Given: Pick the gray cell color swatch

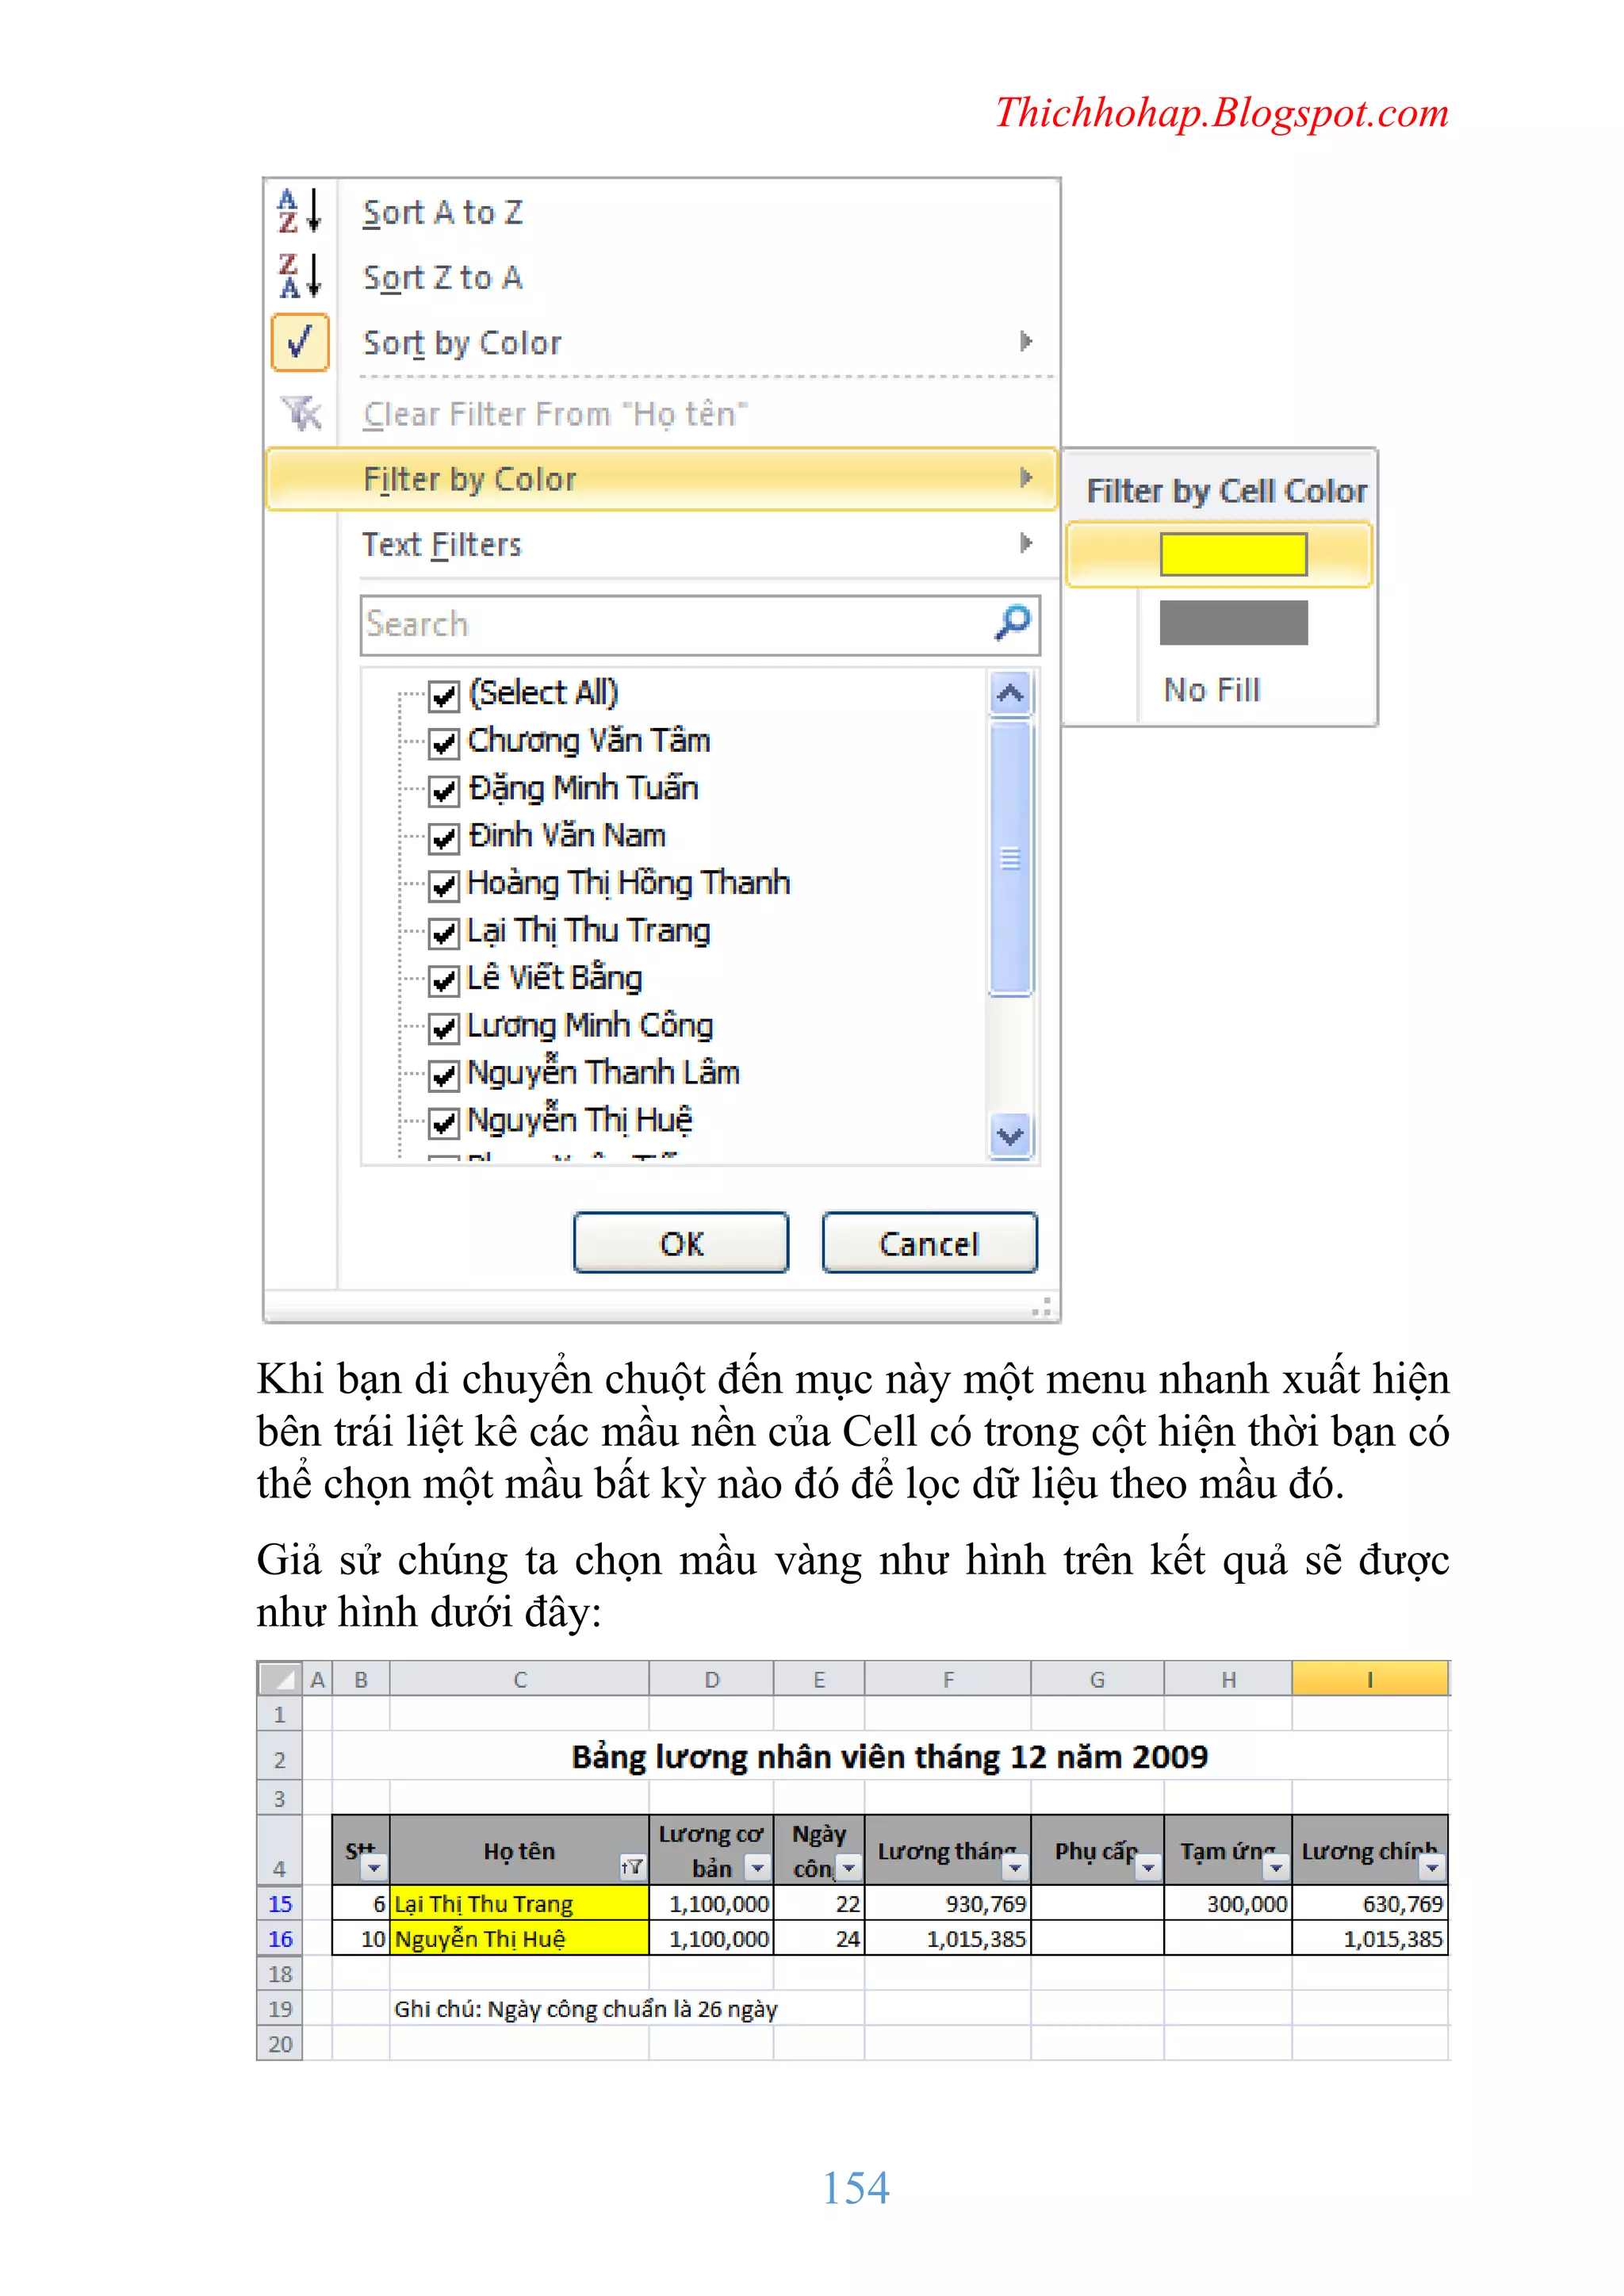Looking at the screenshot, I should [x=1233, y=622].
